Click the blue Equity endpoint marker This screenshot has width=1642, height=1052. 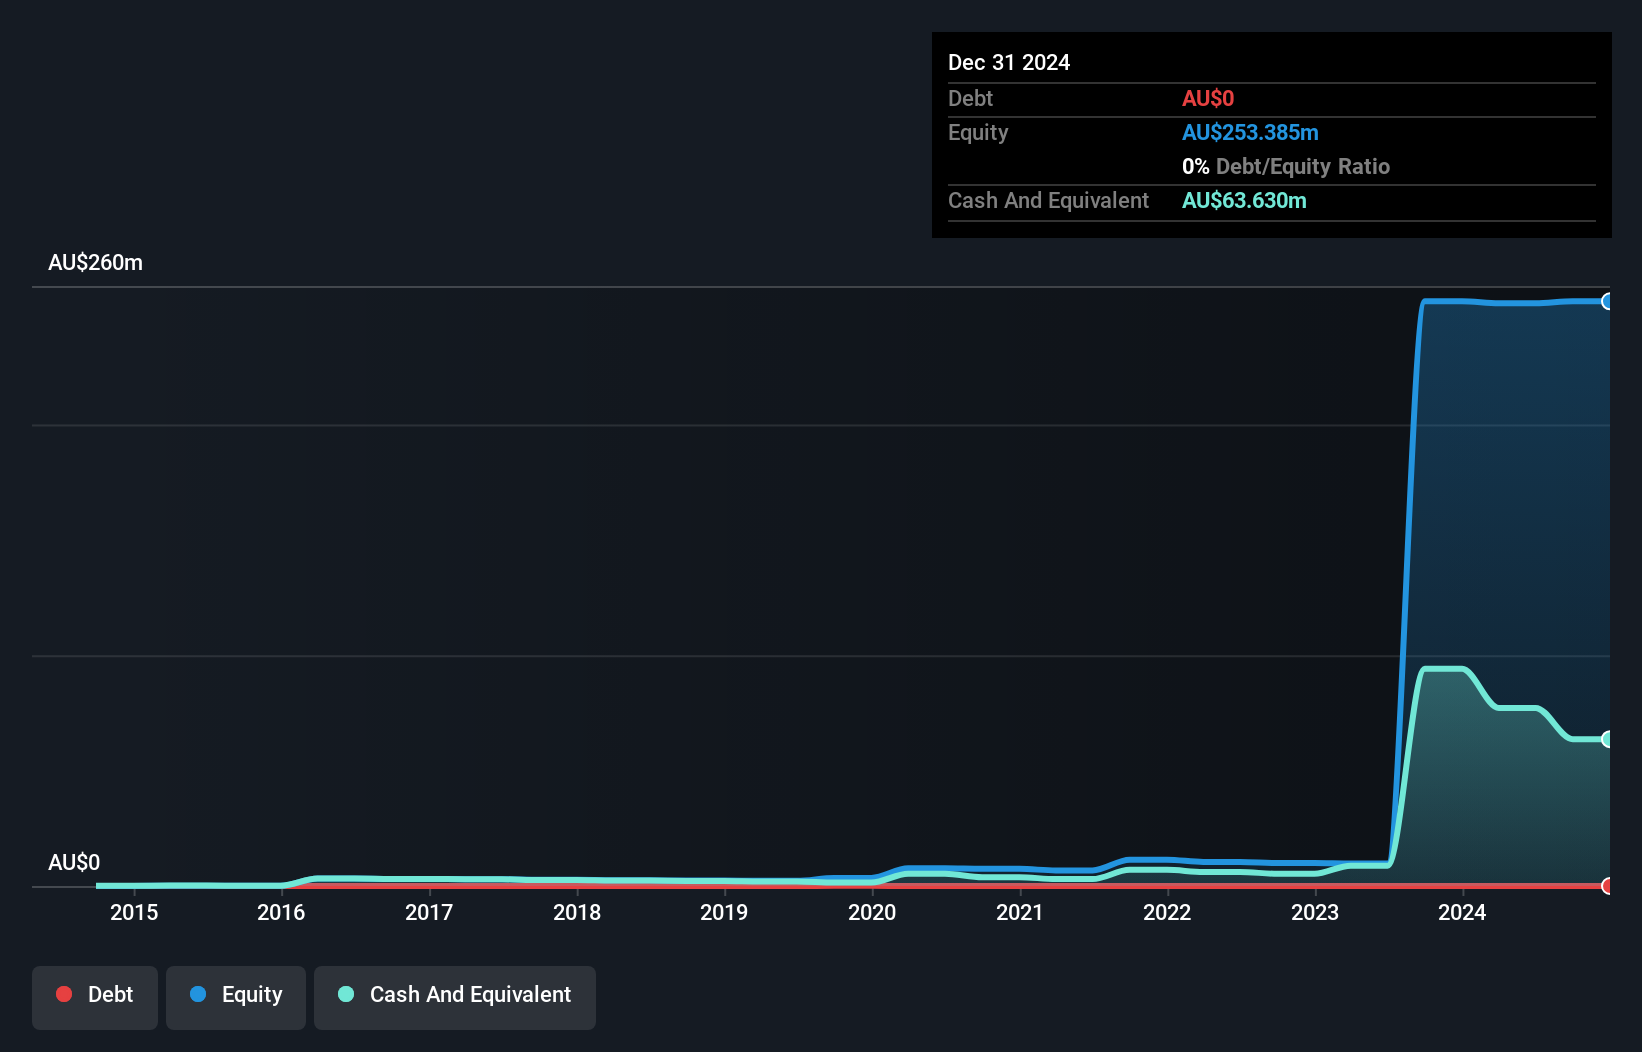[1608, 301]
